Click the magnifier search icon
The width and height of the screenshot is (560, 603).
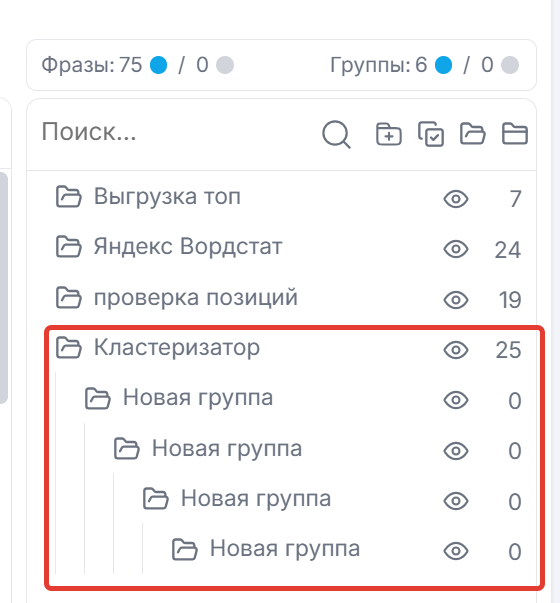[x=336, y=134]
